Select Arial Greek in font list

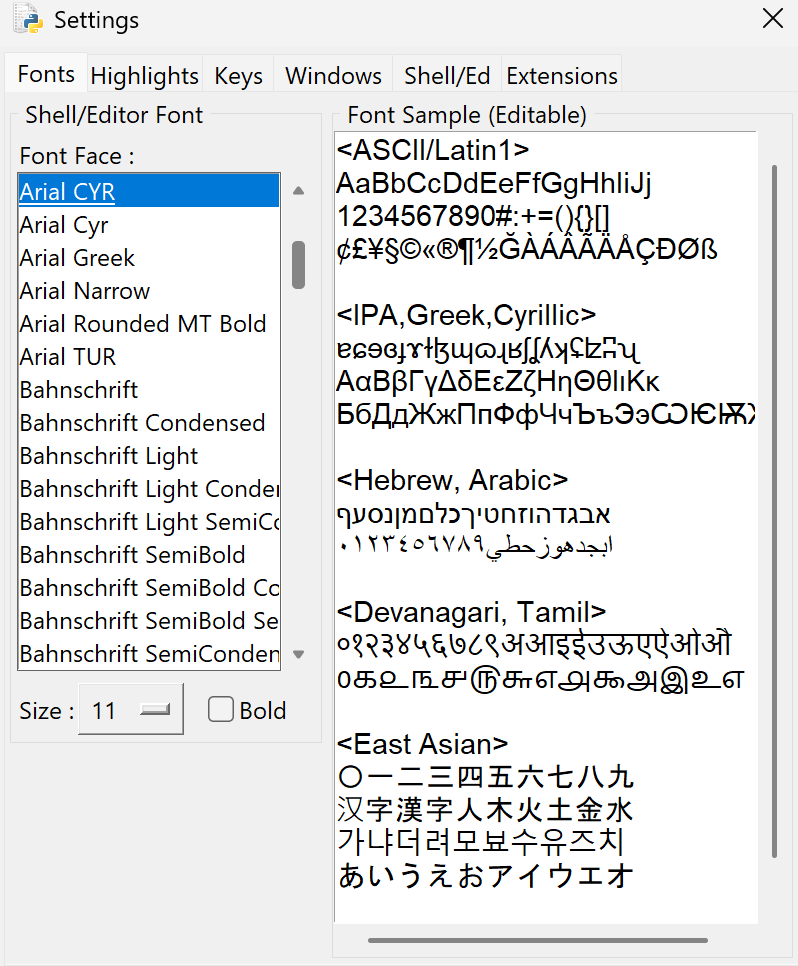pos(77,258)
